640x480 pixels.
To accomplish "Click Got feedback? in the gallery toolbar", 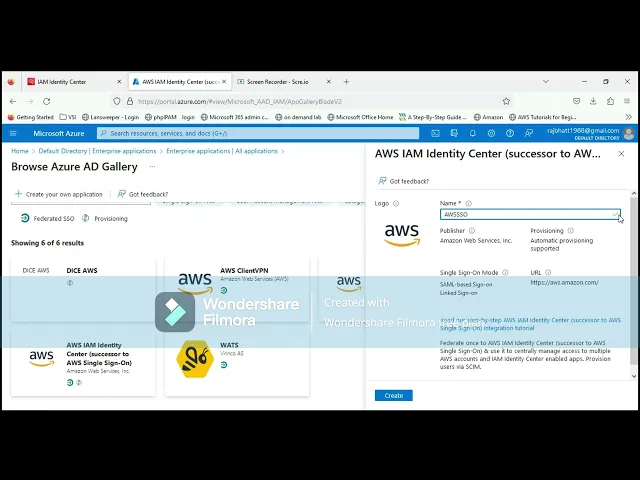I will [x=143, y=194].
